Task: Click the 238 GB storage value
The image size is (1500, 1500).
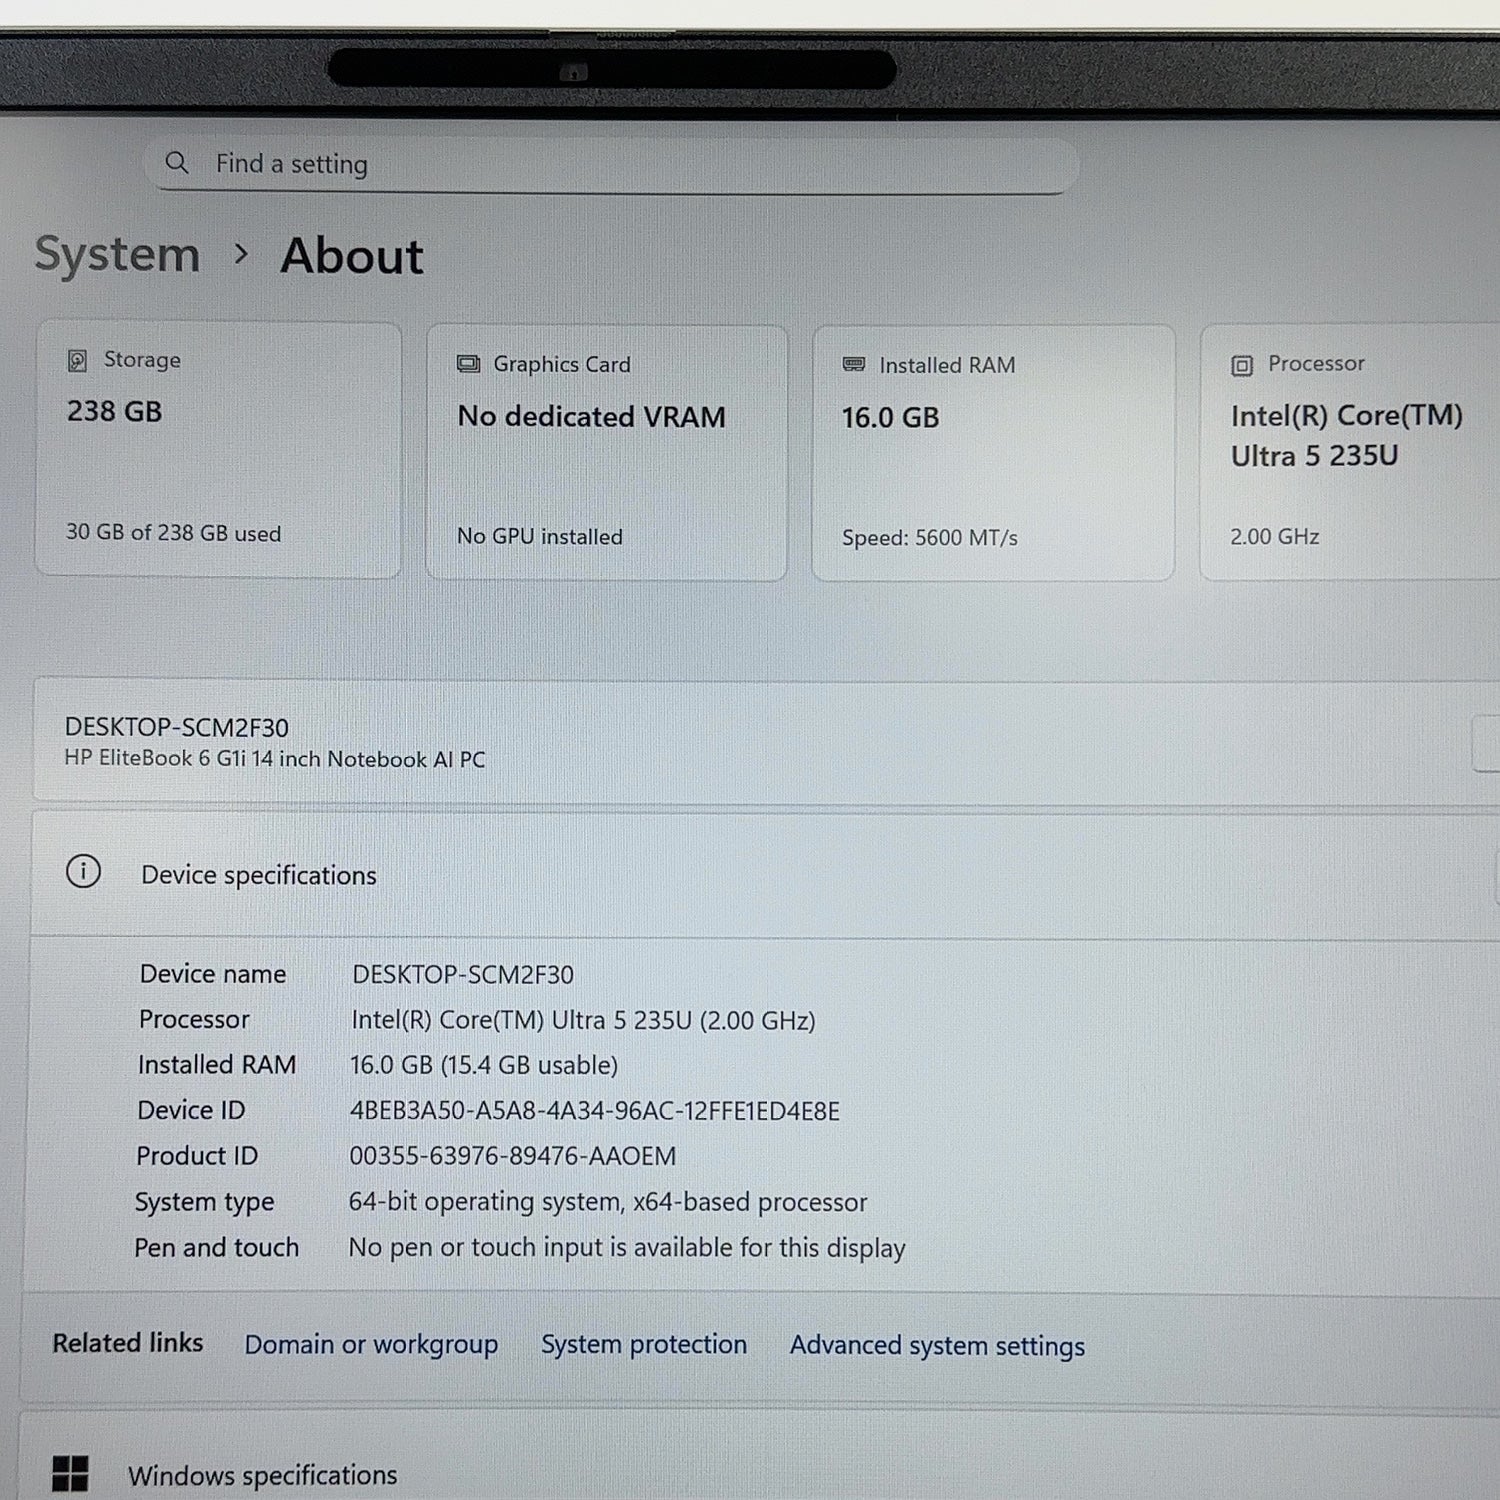Action: point(114,411)
